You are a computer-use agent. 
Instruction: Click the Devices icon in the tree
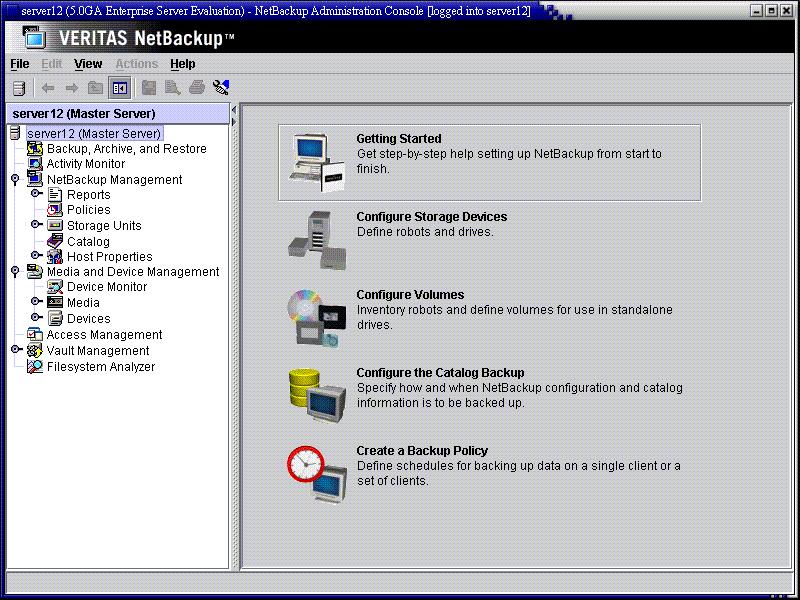[55, 318]
